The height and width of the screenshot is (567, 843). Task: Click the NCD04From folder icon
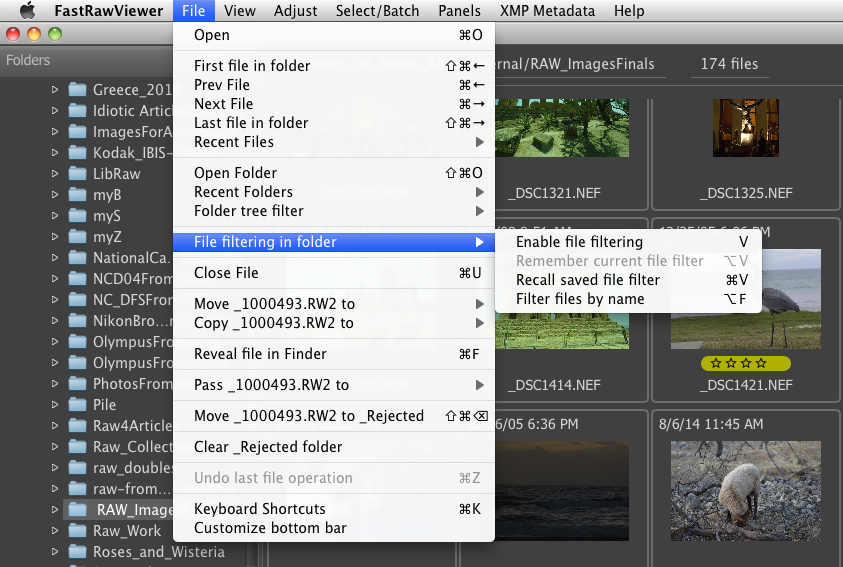pos(78,279)
